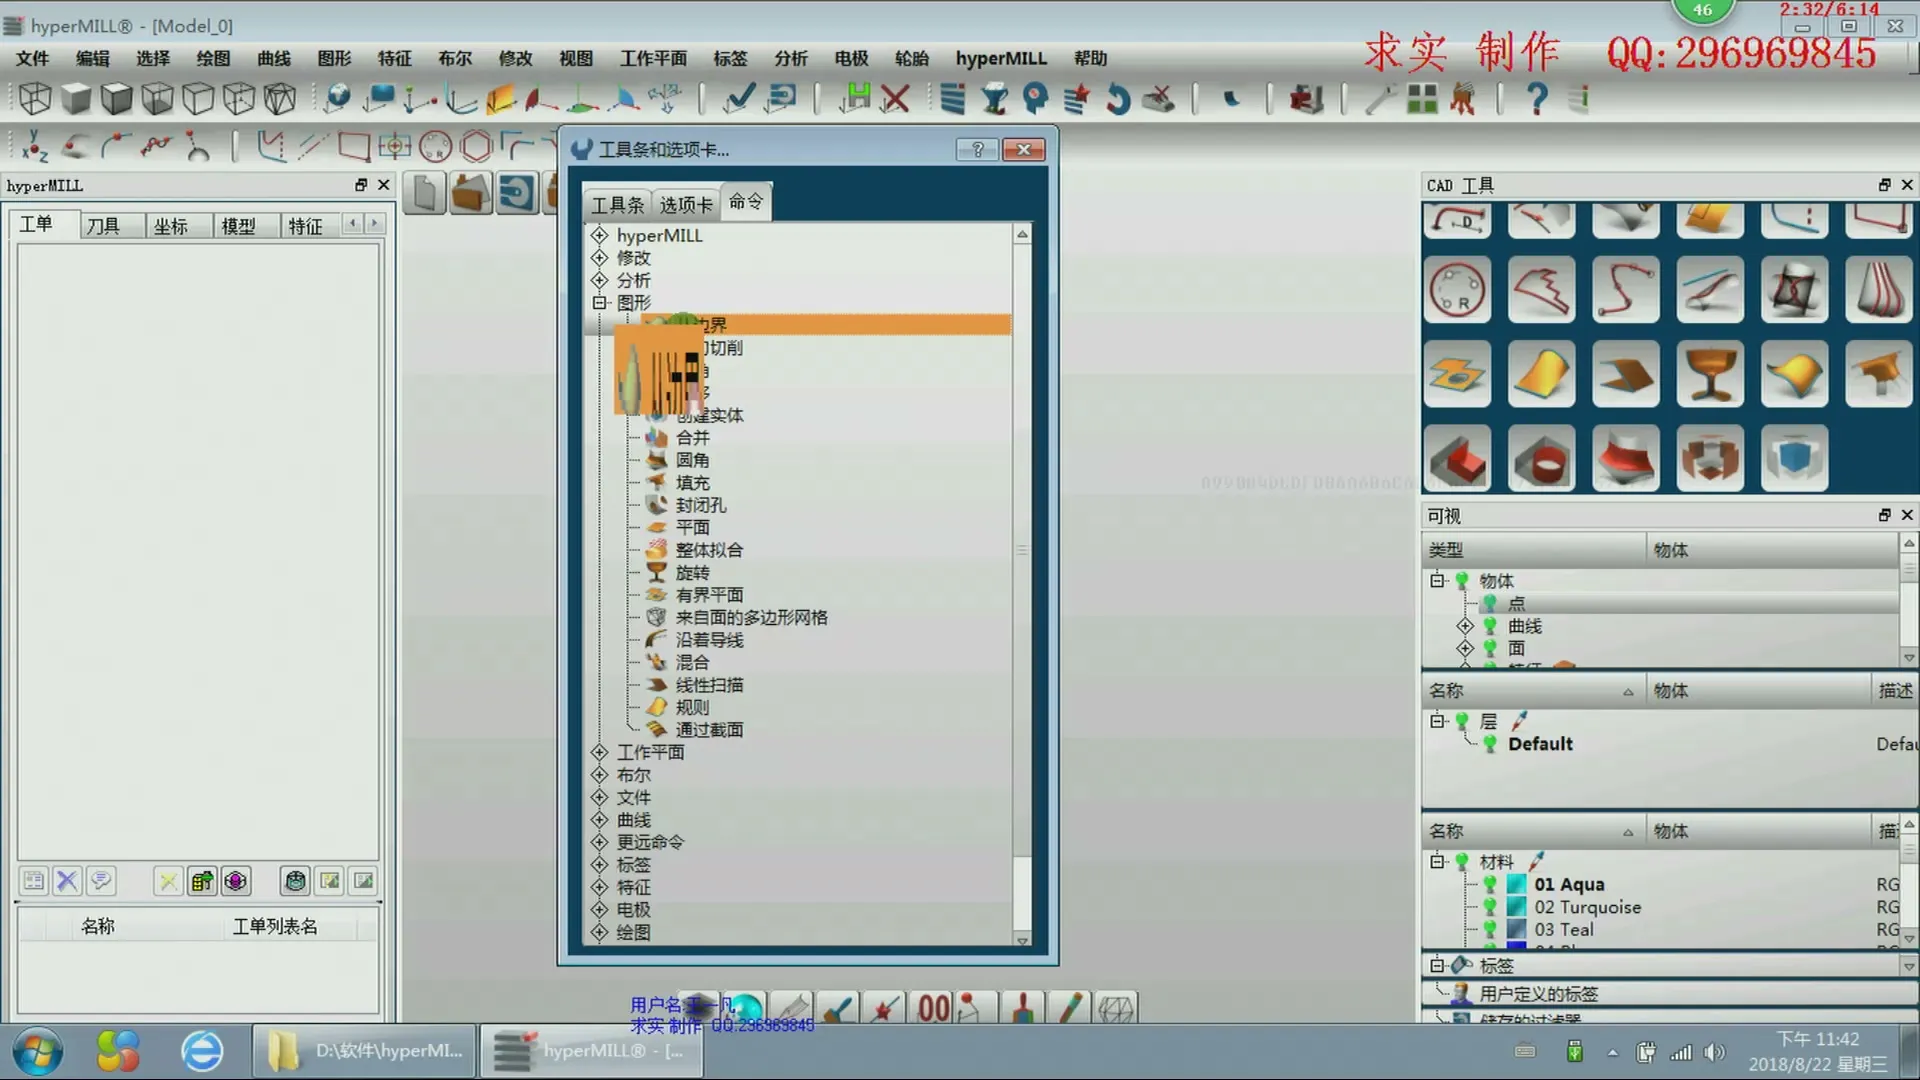Toggle visibility bulb for 曲线 in 可视 panel
This screenshot has width=1920, height=1080.
click(1490, 626)
